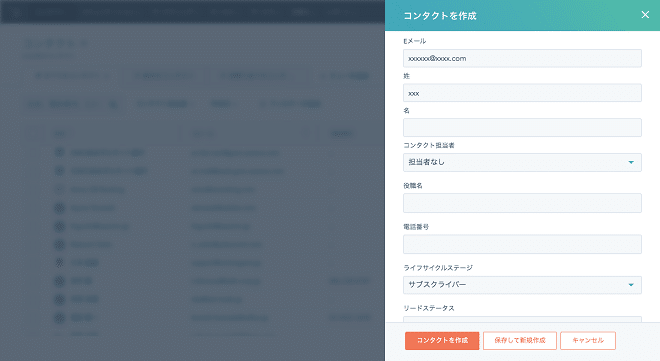Click the orange コンタクトを作成 button

click(x=442, y=340)
